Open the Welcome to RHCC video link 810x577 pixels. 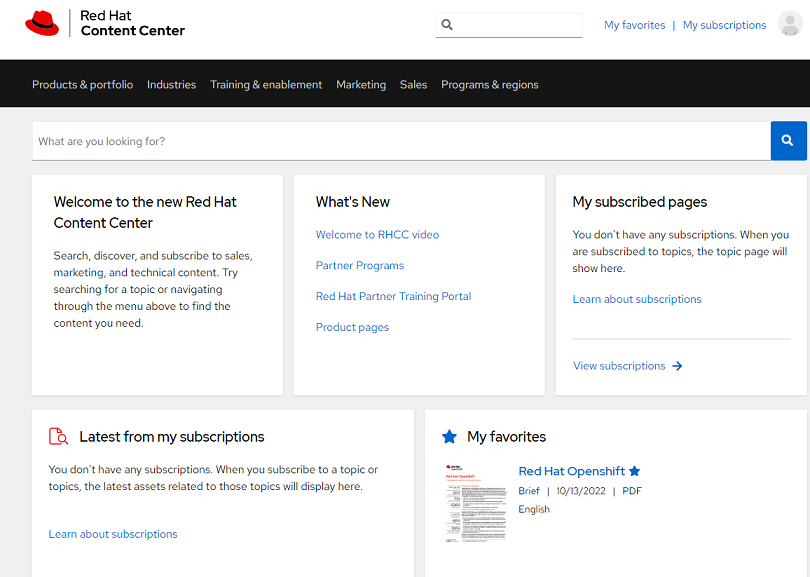coord(378,235)
